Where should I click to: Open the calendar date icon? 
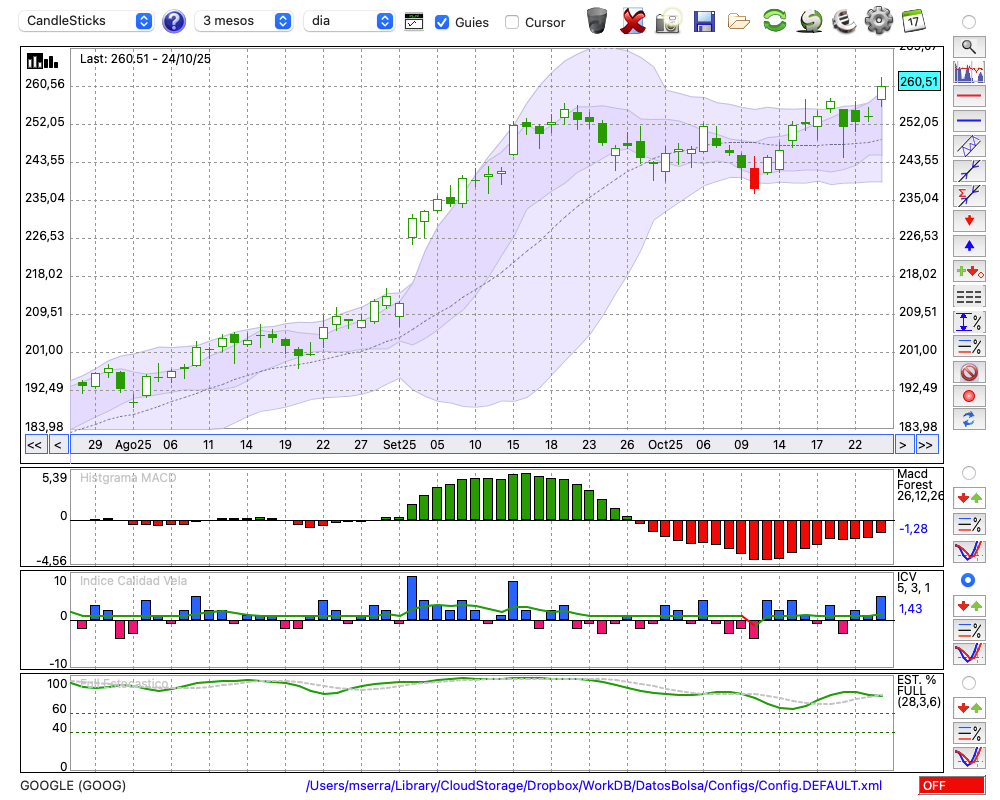tap(912, 20)
